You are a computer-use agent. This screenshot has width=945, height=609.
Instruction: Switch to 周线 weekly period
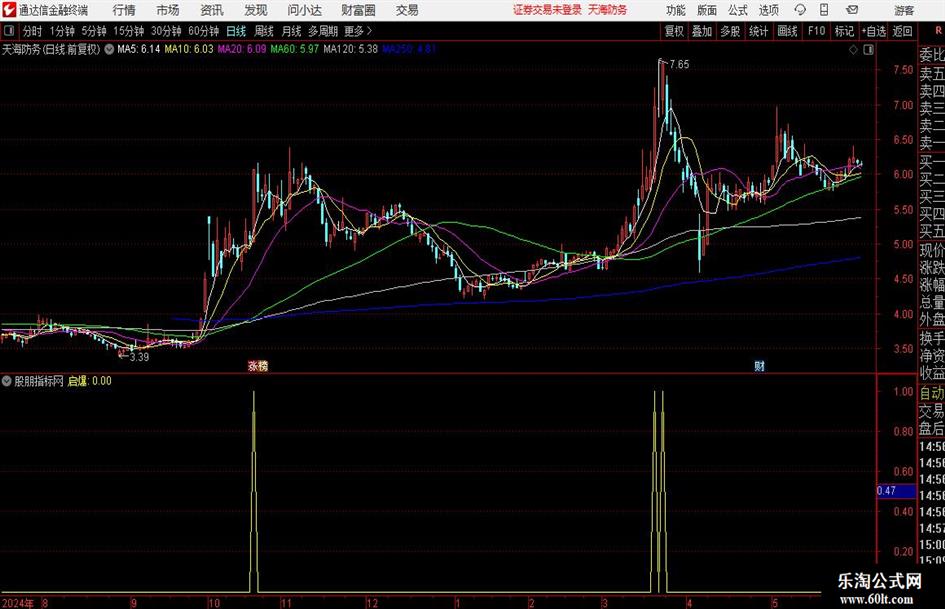click(264, 31)
